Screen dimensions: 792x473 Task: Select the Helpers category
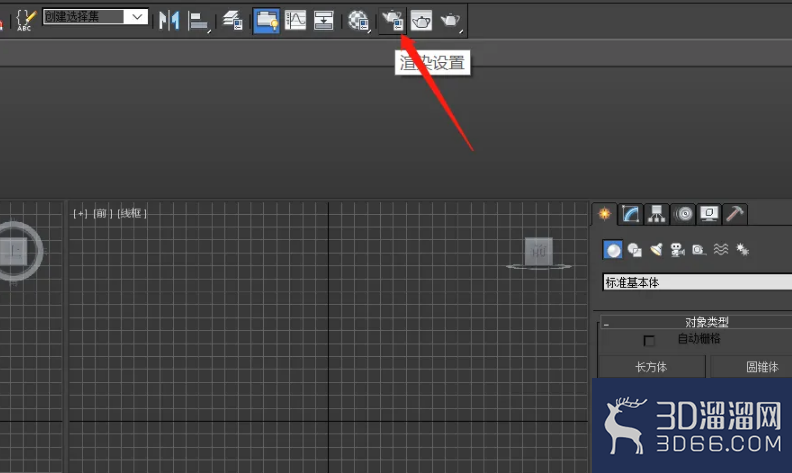point(699,250)
